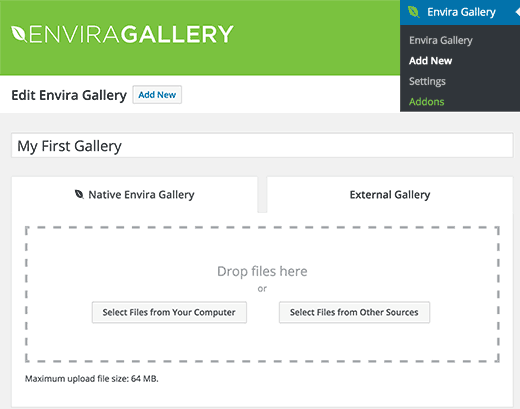Click the 'Drop files here' upload area
The image size is (520, 409).
pyautogui.click(x=262, y=294)
